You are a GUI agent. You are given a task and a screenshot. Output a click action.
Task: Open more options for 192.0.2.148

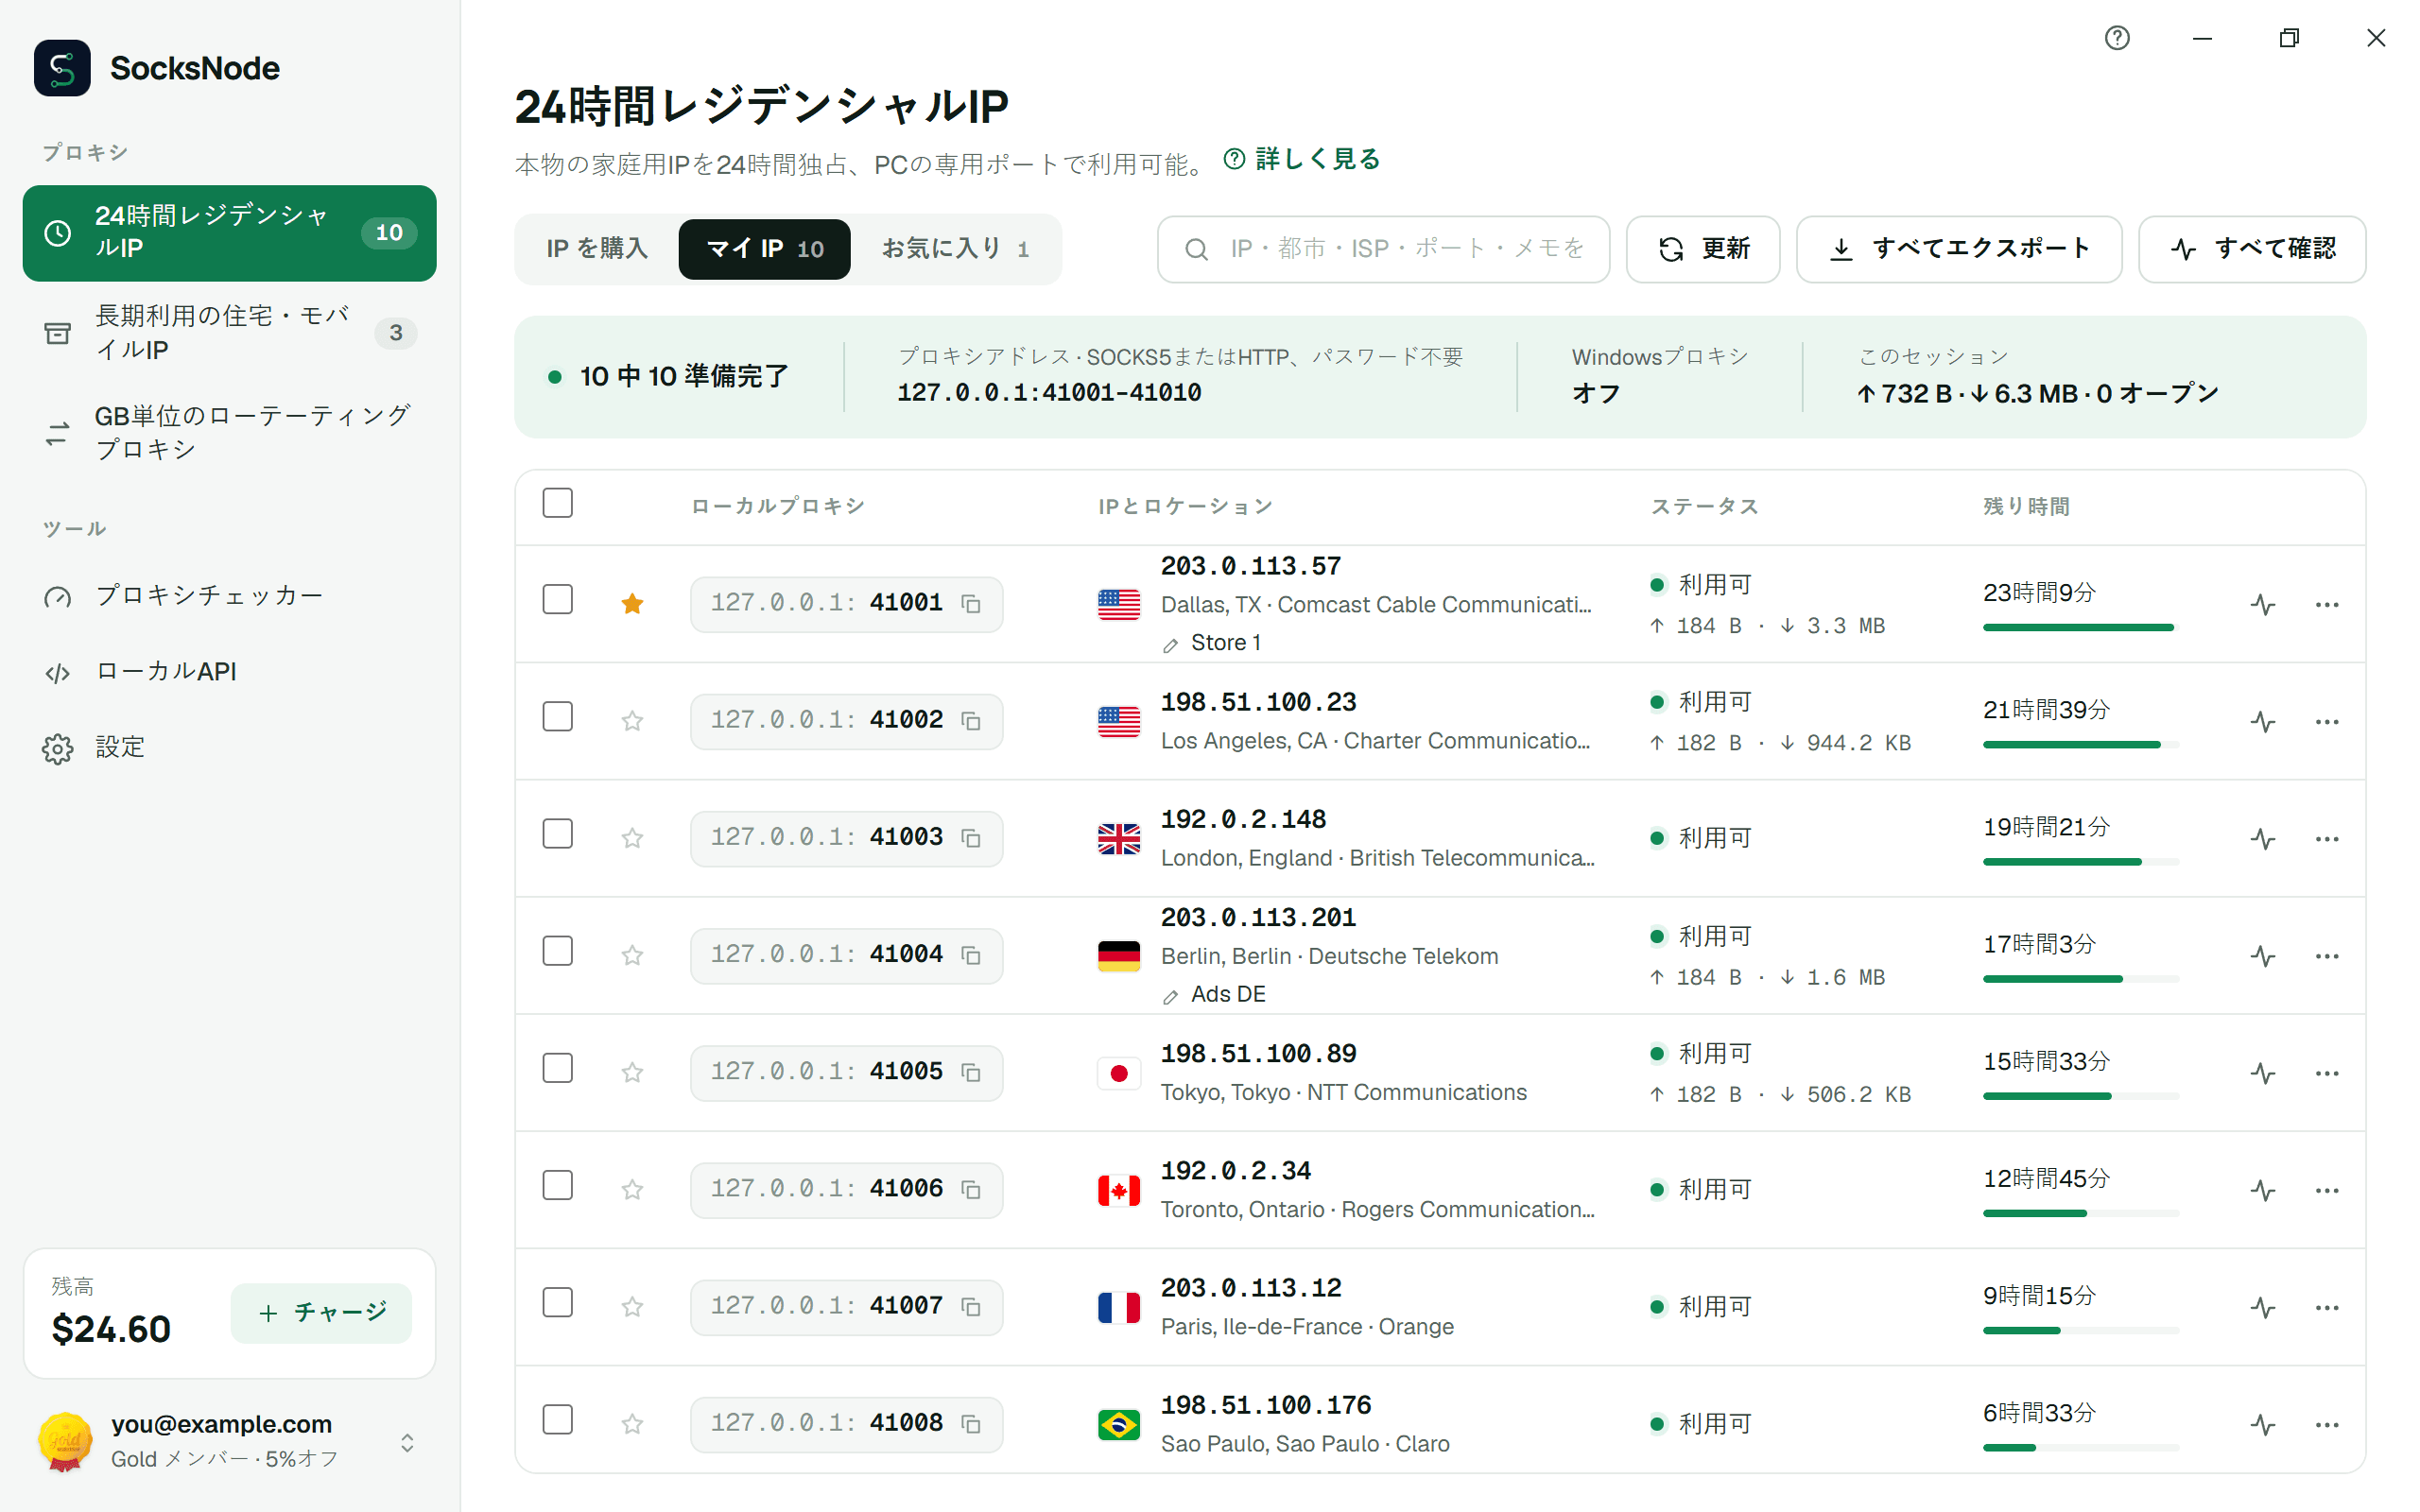tap(2326, 838)
